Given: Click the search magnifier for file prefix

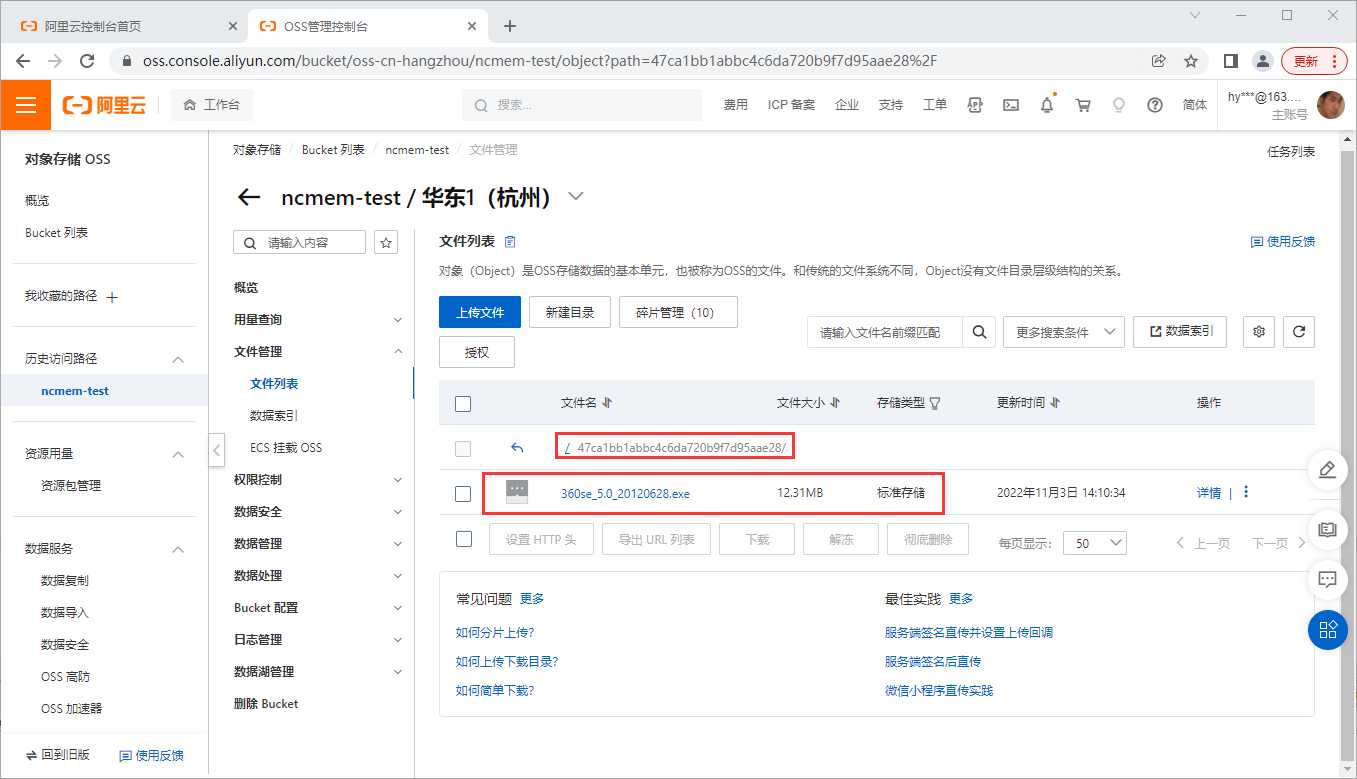Looking at the screenshot, I should pos(979,332).
